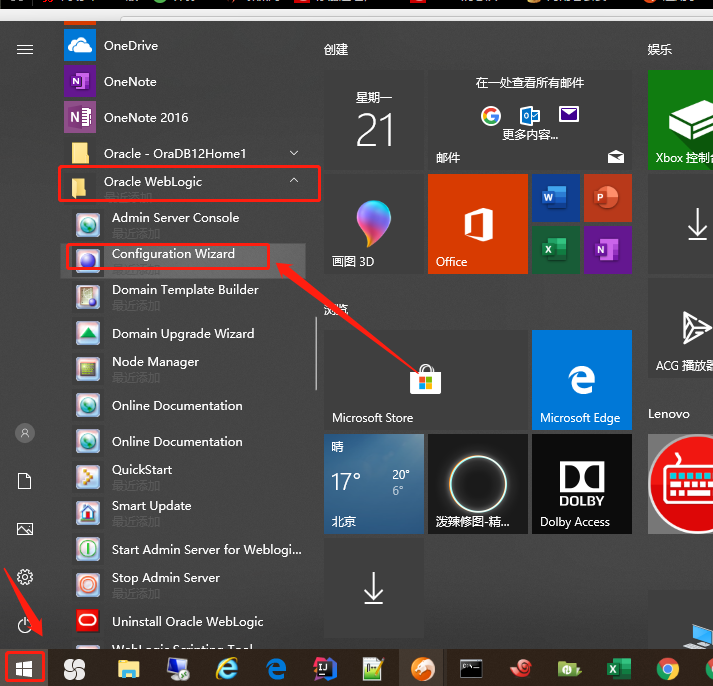Open Documents from the start sidebar
Screen dimensions: 713x686
pos(25,481)
